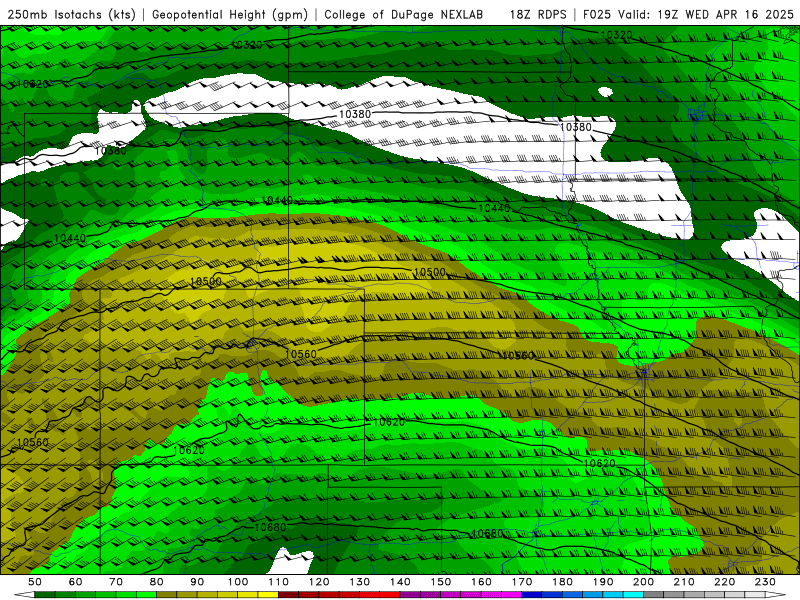Click the 230 knot label on the color scale
The width and height of the screenshot is (800, 600).
(765, 582)
